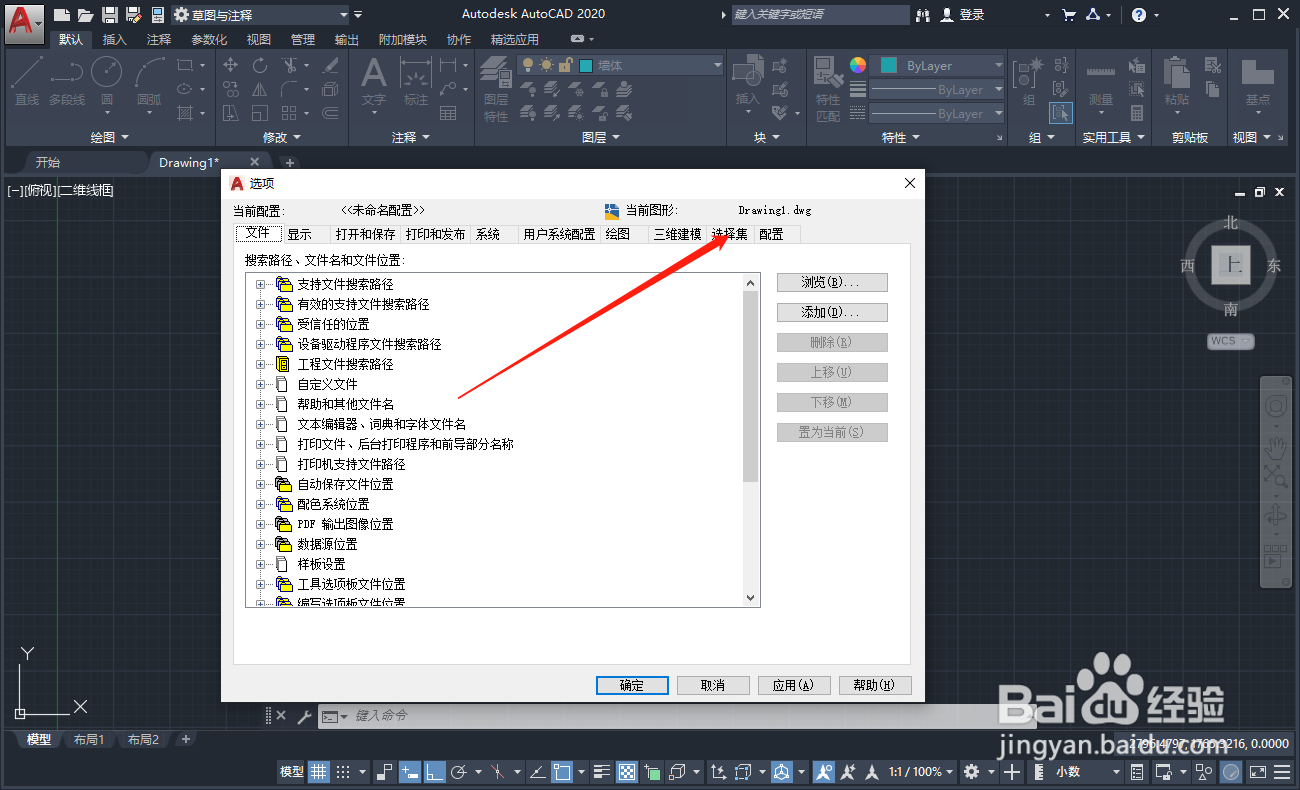Toggle the drawing grid display in status bar
Viewport: 1300px width, 790px height.
(319, 772)
